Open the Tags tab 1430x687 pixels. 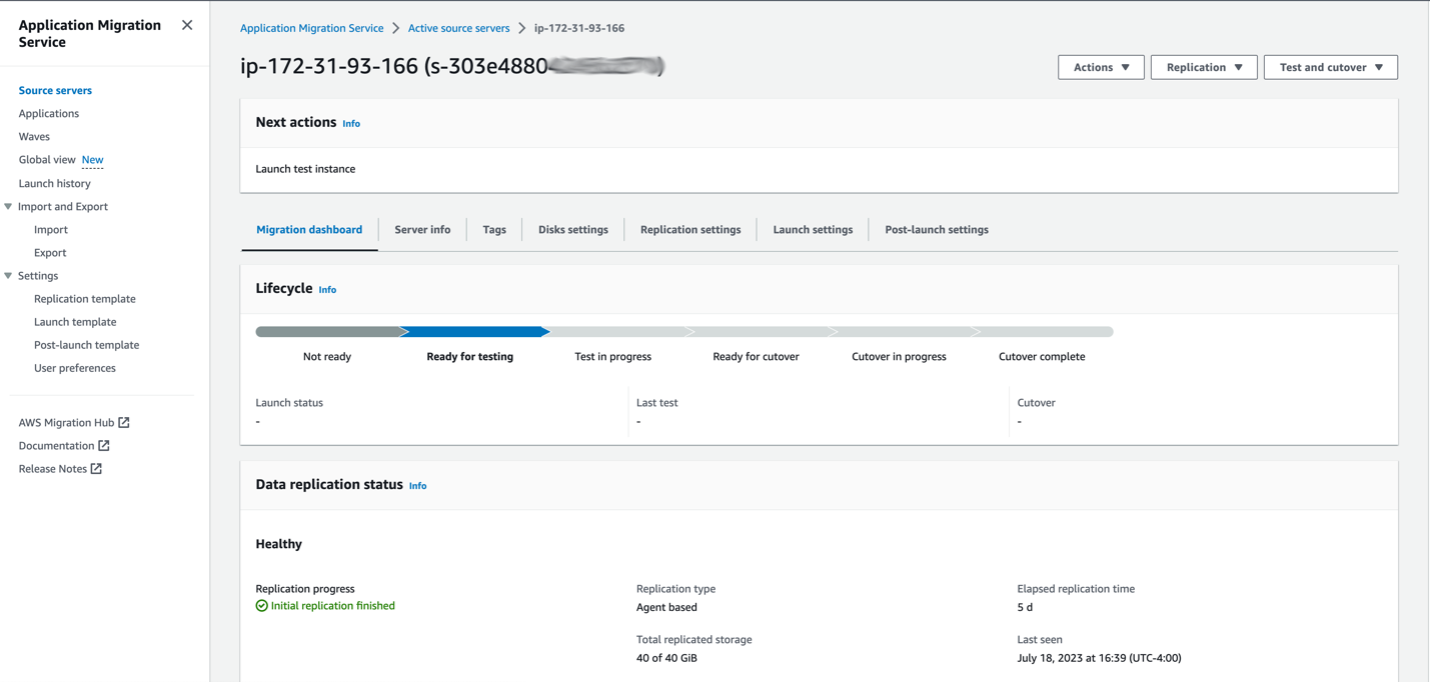click(494, 230)
